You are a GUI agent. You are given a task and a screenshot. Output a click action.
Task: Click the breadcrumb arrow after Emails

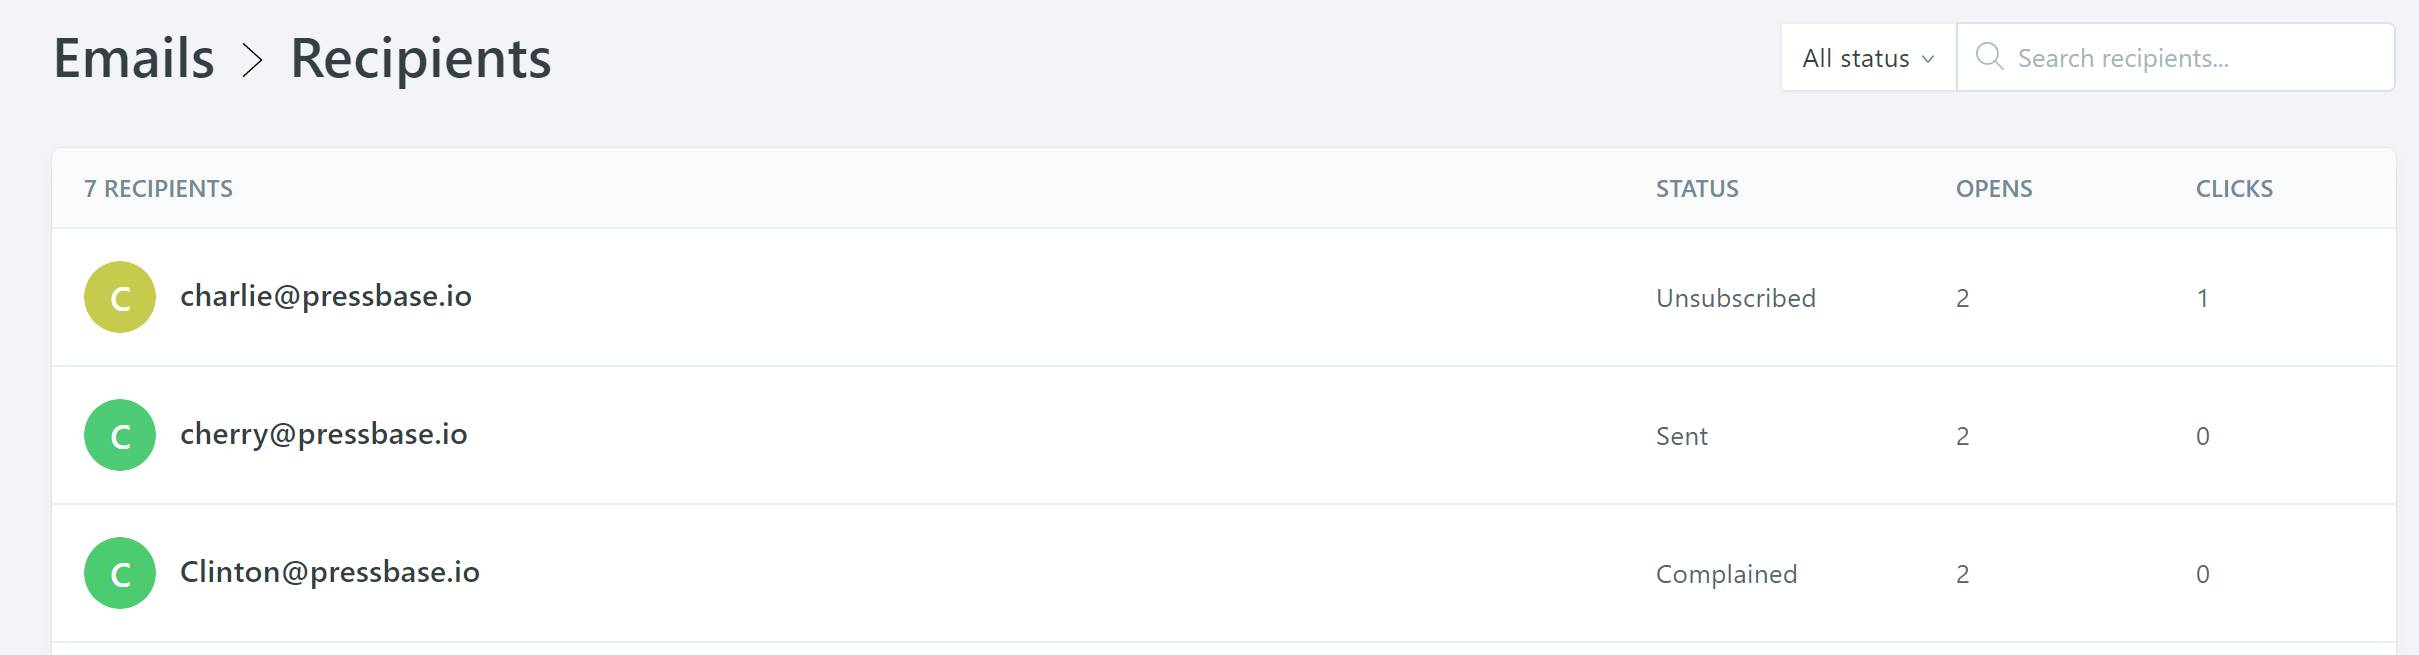[253, 60]
